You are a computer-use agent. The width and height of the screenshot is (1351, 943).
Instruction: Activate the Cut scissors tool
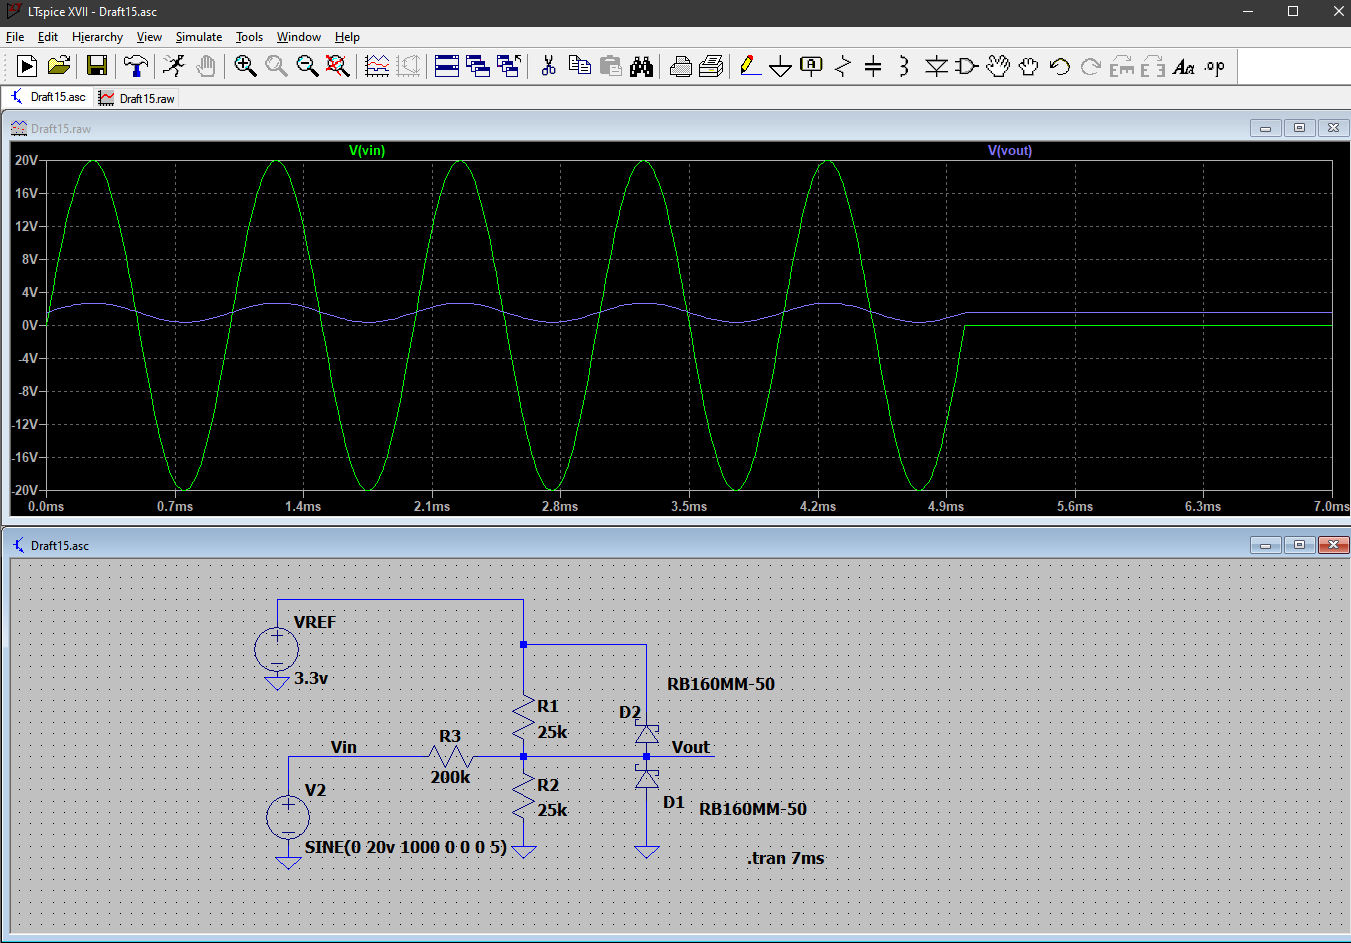[548, 66]
